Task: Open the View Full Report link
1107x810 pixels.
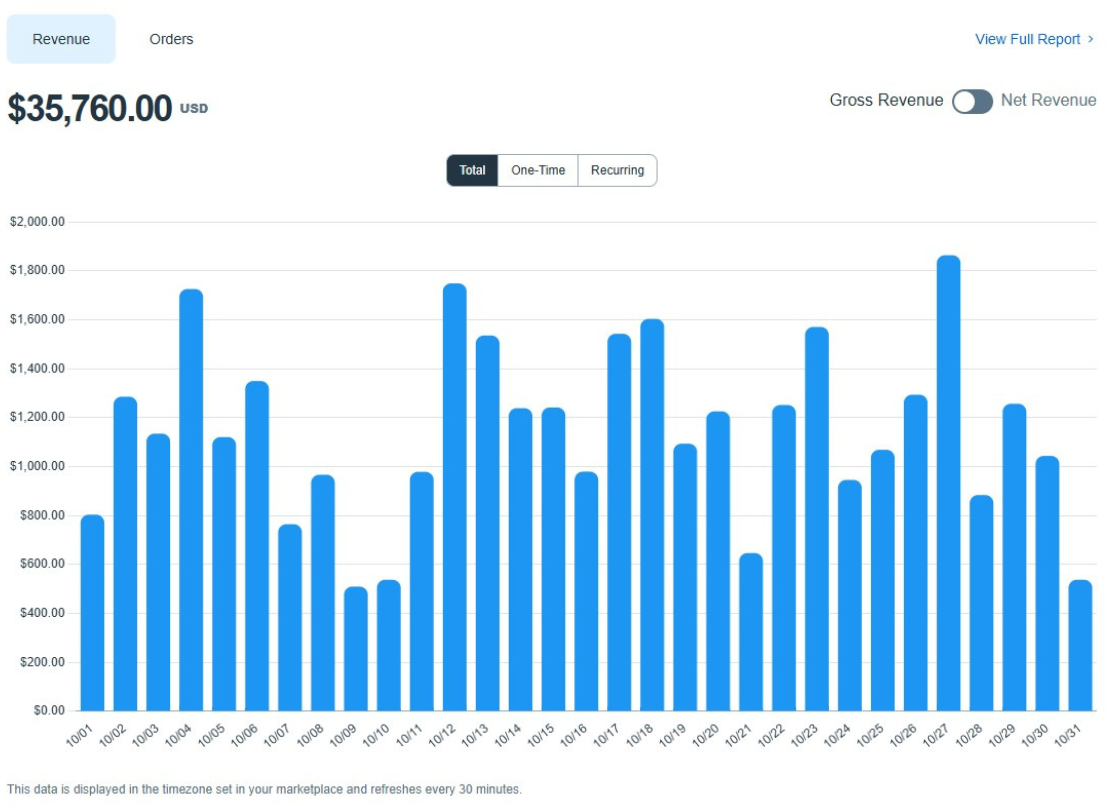Action: point(1027,39)
